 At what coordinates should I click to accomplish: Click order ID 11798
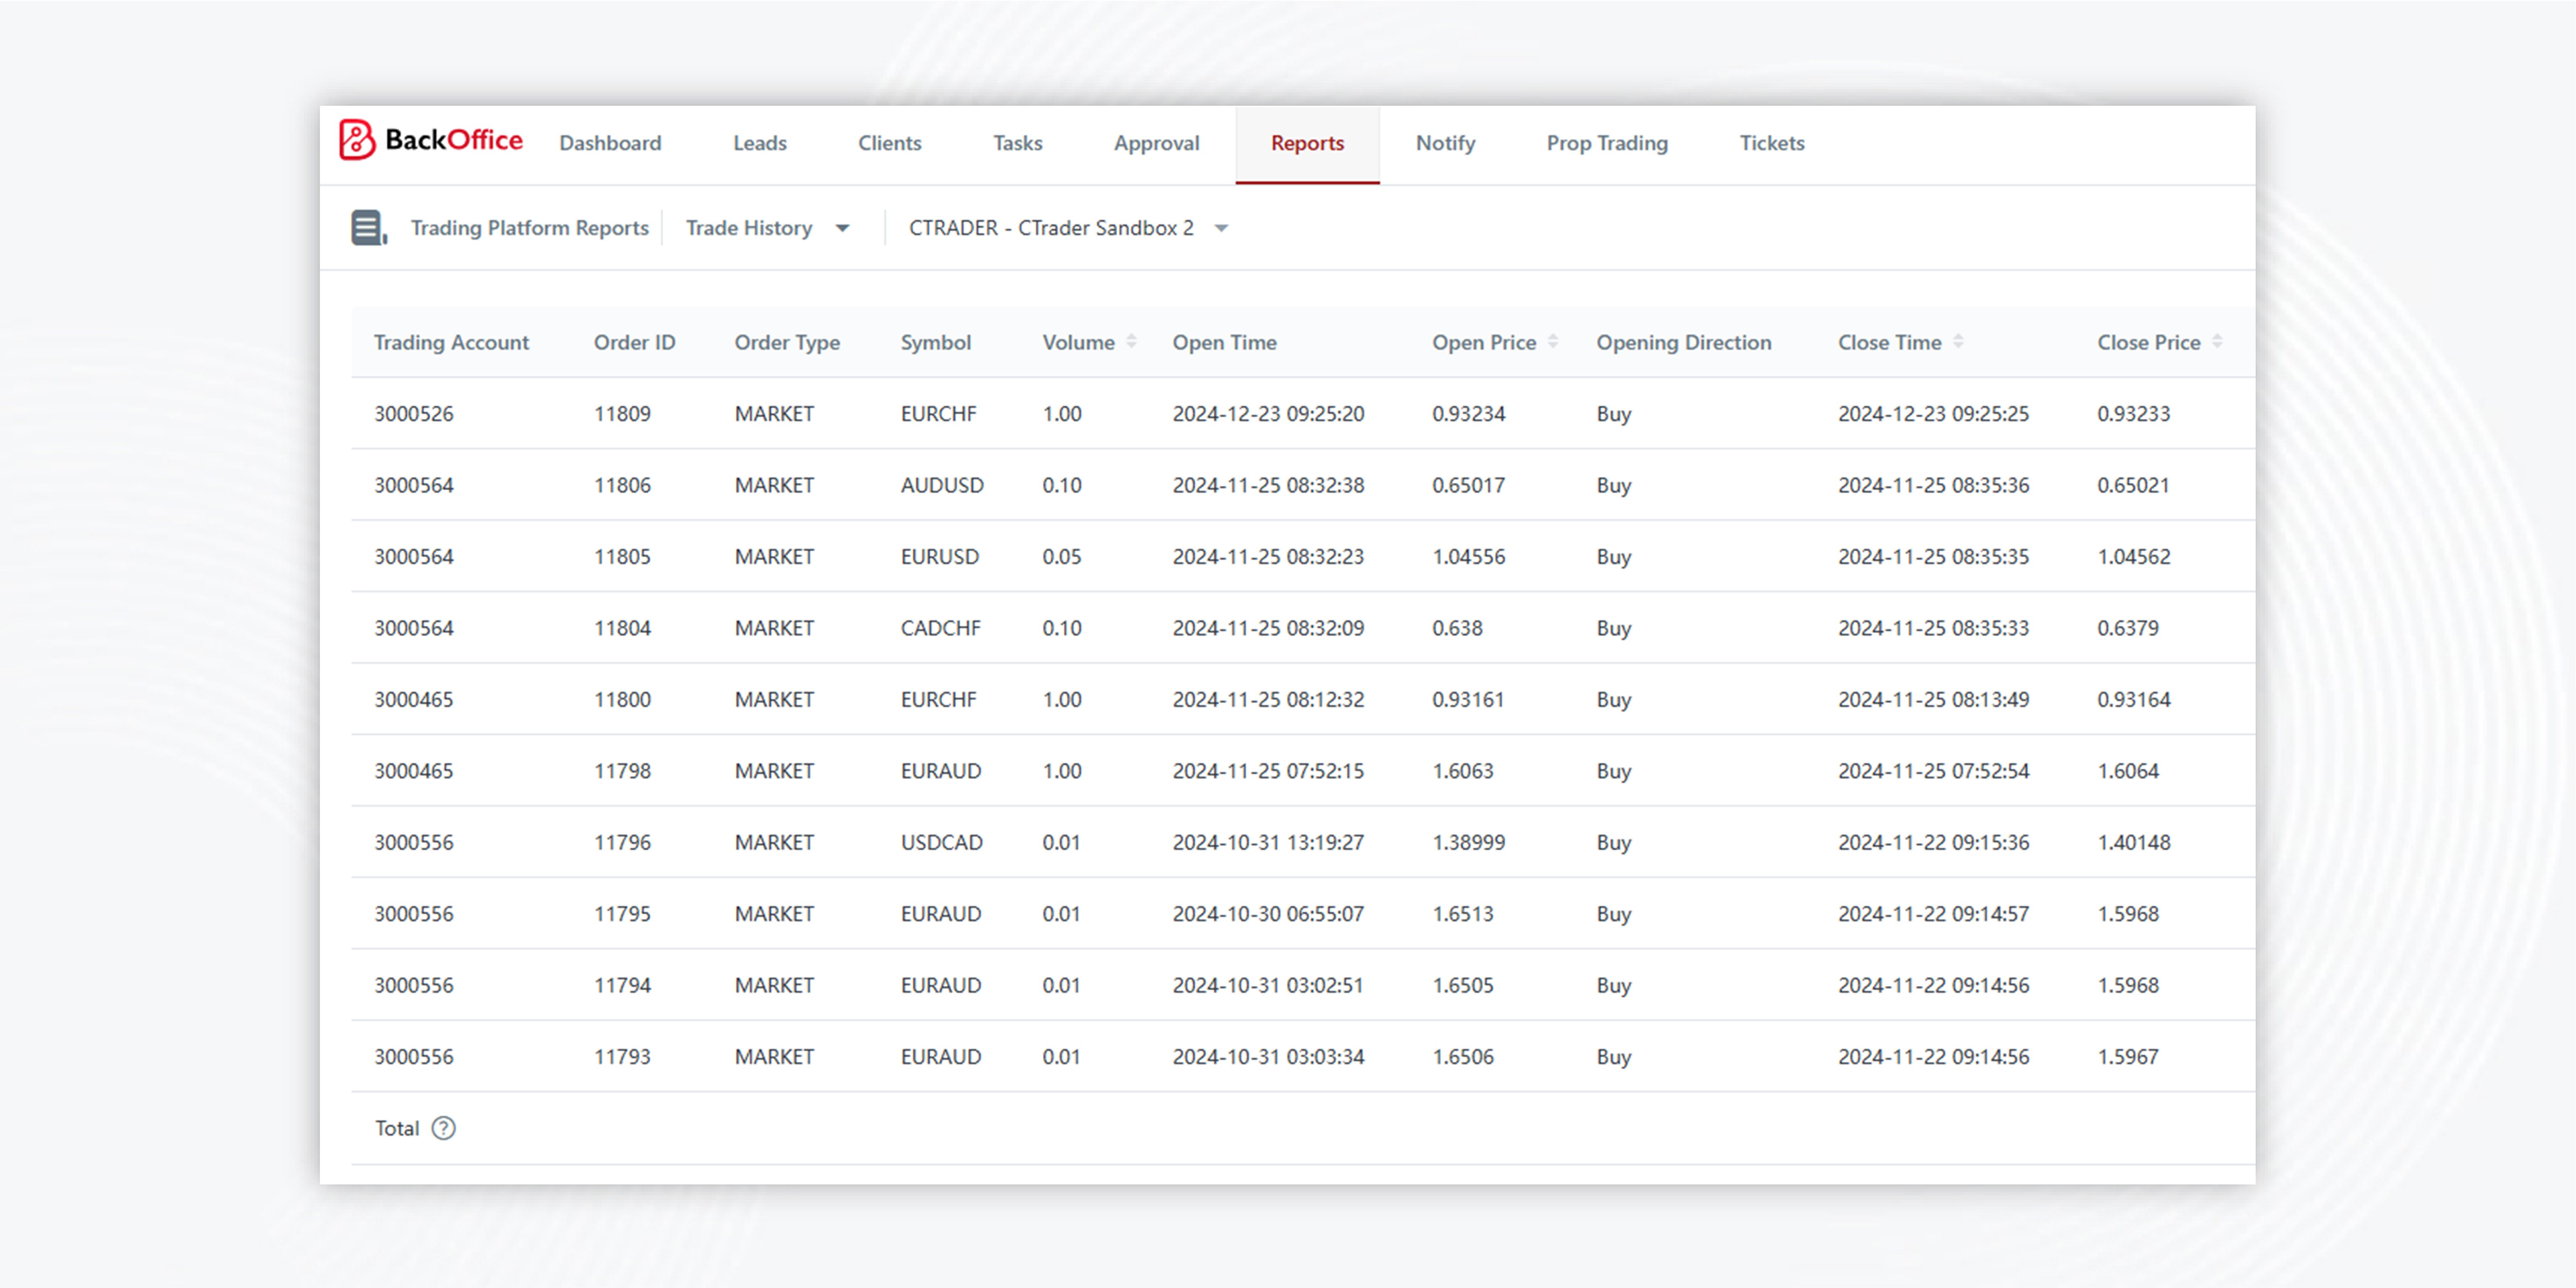click(x=622, y=771)
